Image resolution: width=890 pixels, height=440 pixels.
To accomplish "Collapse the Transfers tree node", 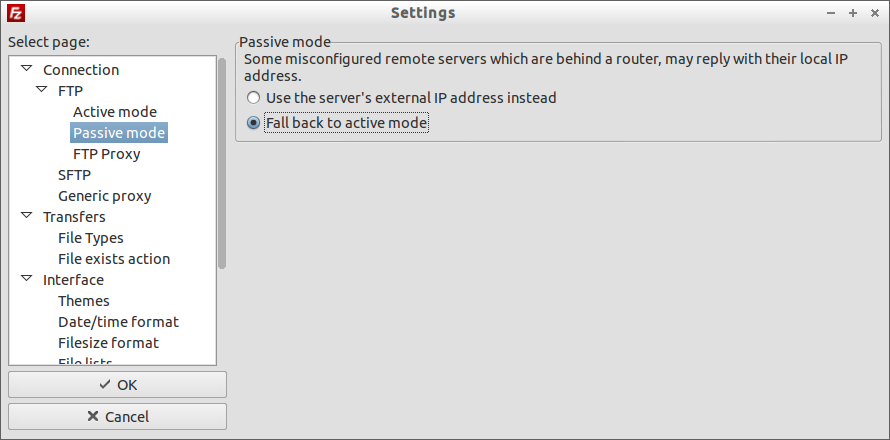I will 27,216.
